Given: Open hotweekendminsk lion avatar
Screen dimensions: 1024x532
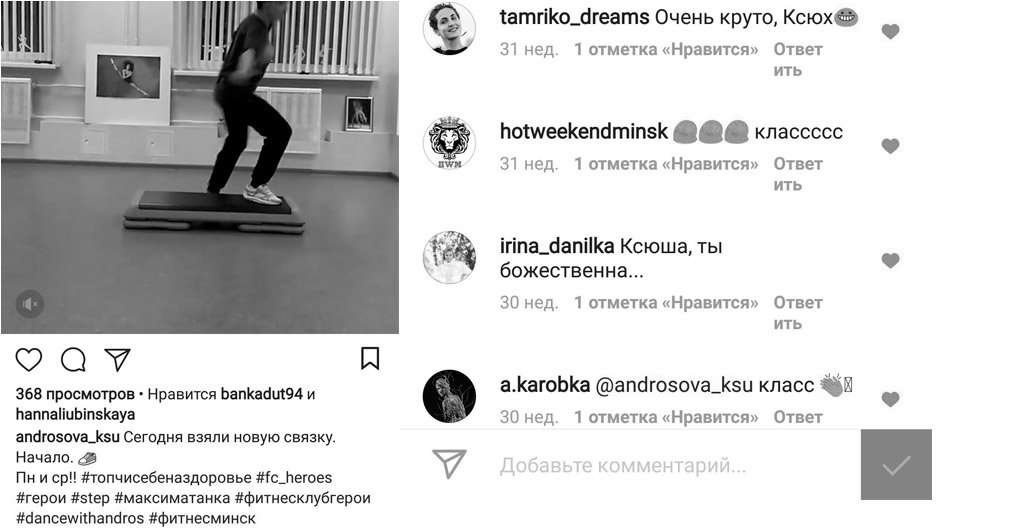Looking at the screenshot, I should [x=449, y=142].
